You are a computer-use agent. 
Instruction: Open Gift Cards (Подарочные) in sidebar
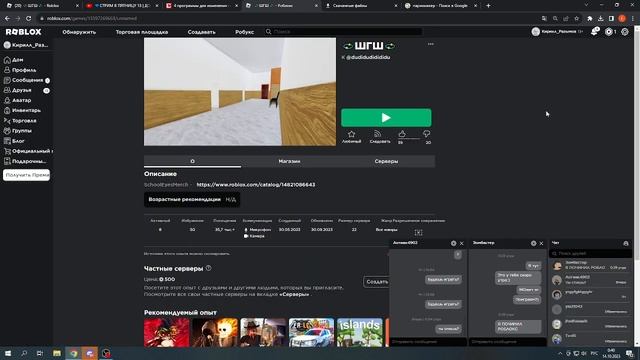pyautogui.click(x=25, y=161)
